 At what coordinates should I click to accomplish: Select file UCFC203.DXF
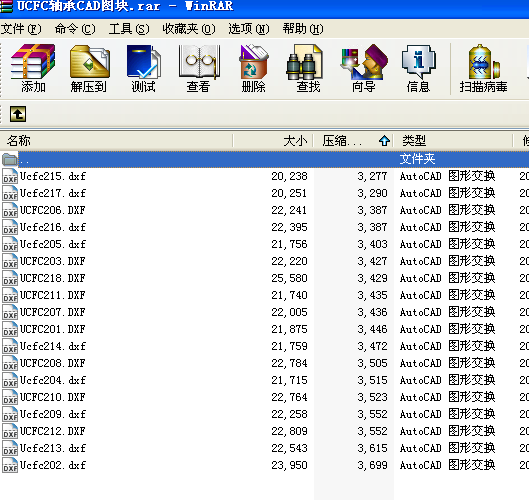53,261
